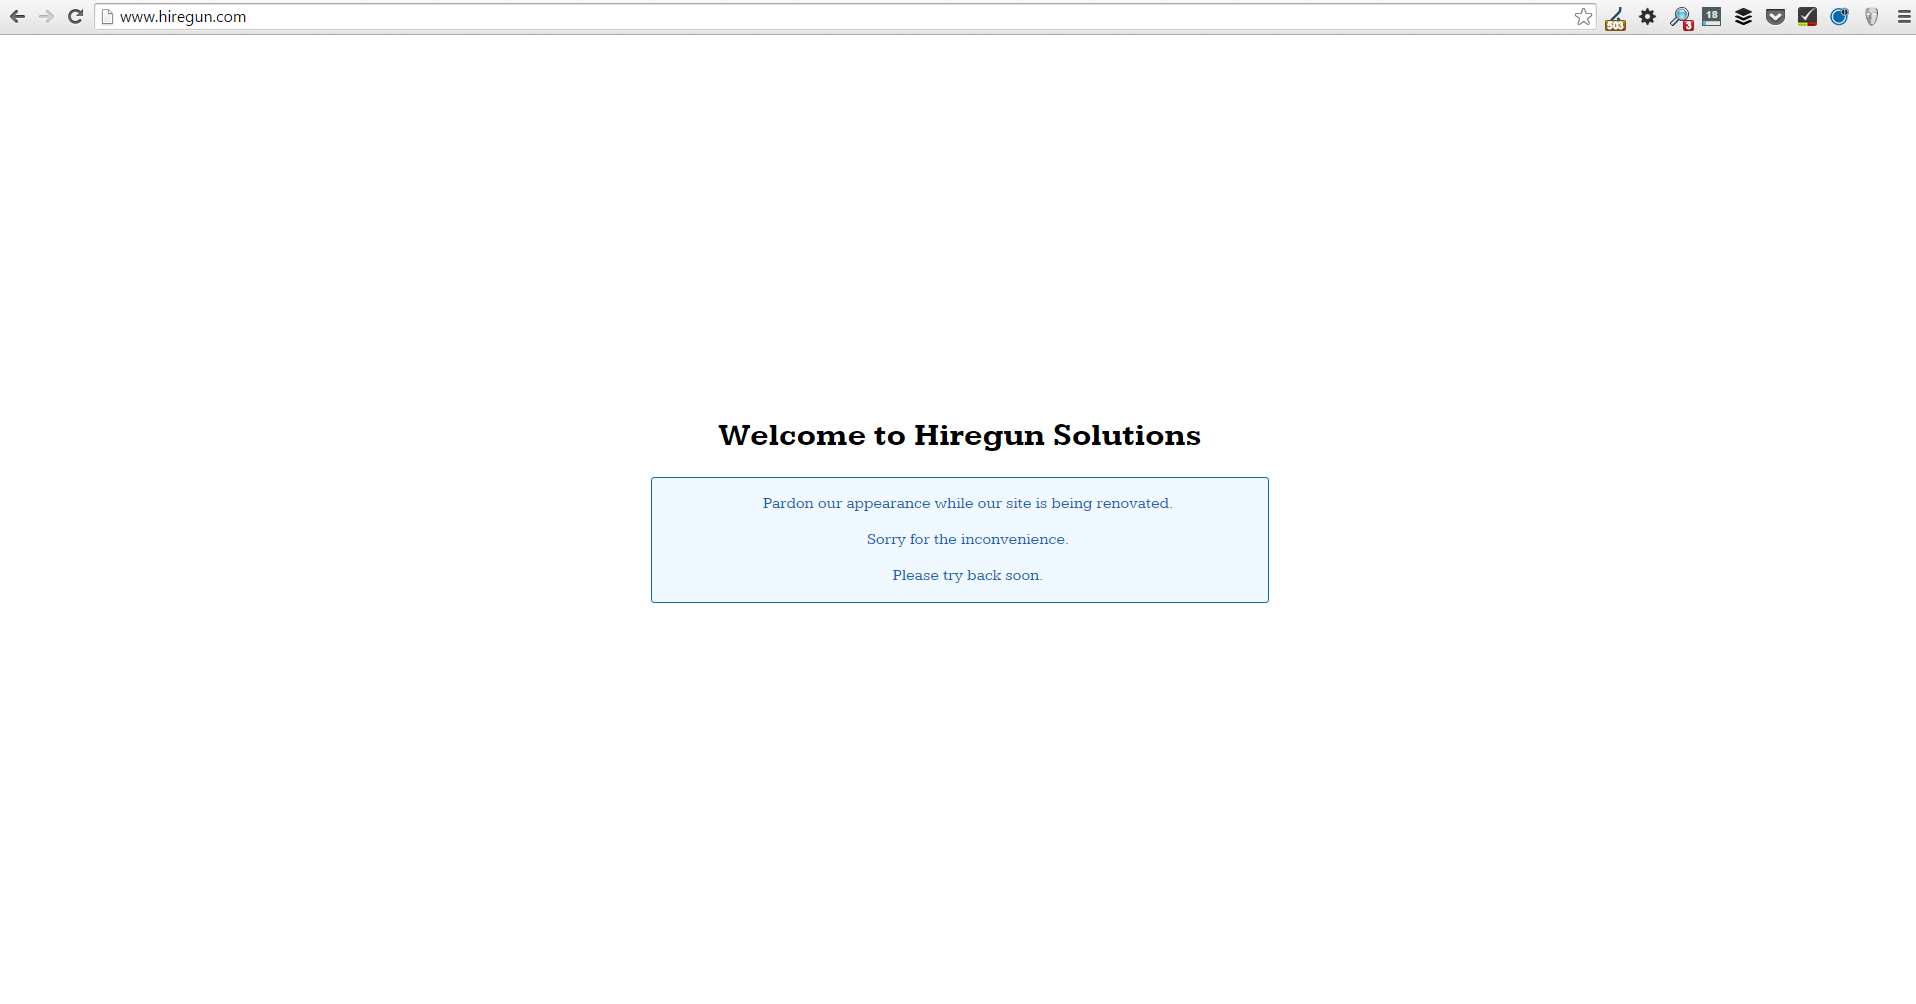Click the checkmark extension icon
Screen dimensions: 1916x1004
pos(1807,17)
